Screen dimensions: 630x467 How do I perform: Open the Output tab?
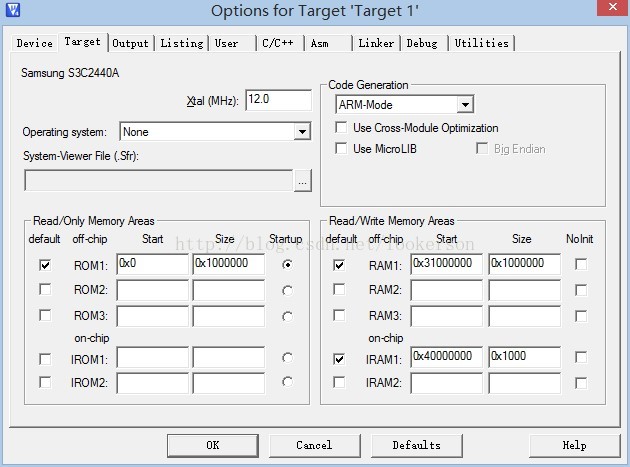pos(131,43)
